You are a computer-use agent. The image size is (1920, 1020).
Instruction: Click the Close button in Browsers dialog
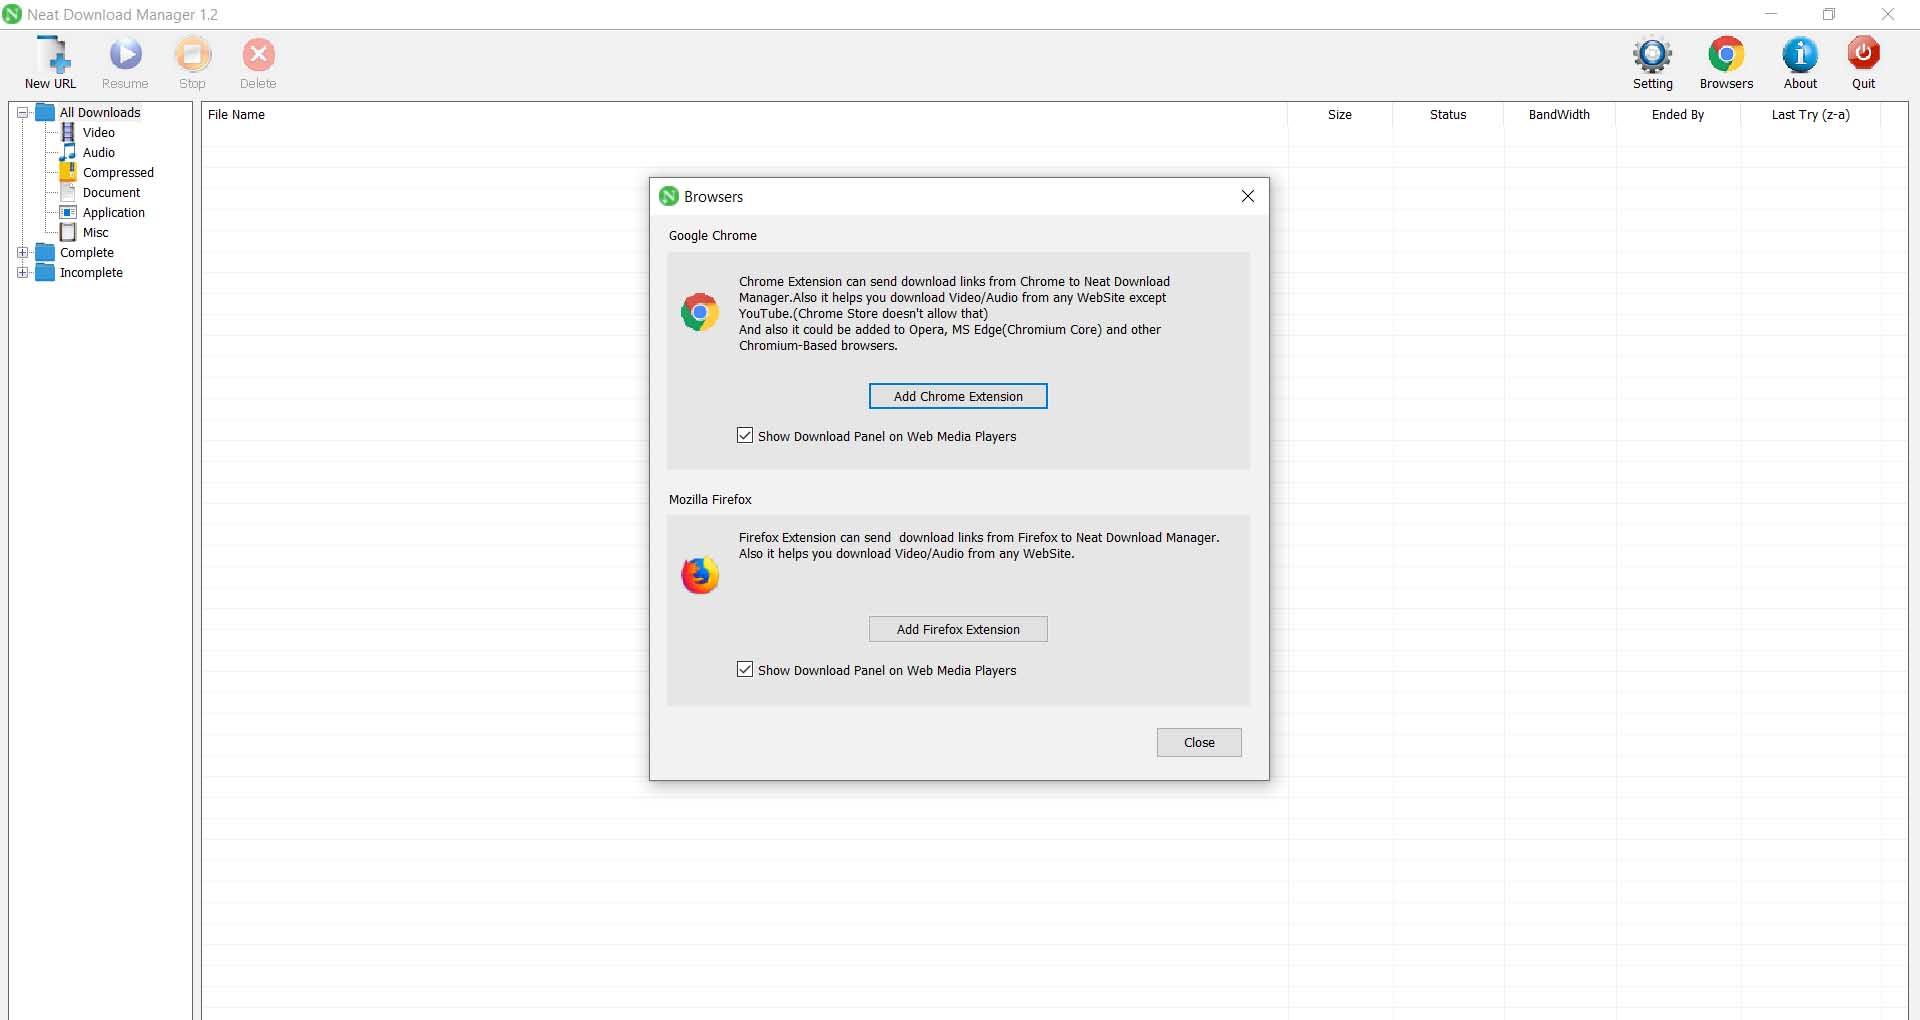(1199, 742)
